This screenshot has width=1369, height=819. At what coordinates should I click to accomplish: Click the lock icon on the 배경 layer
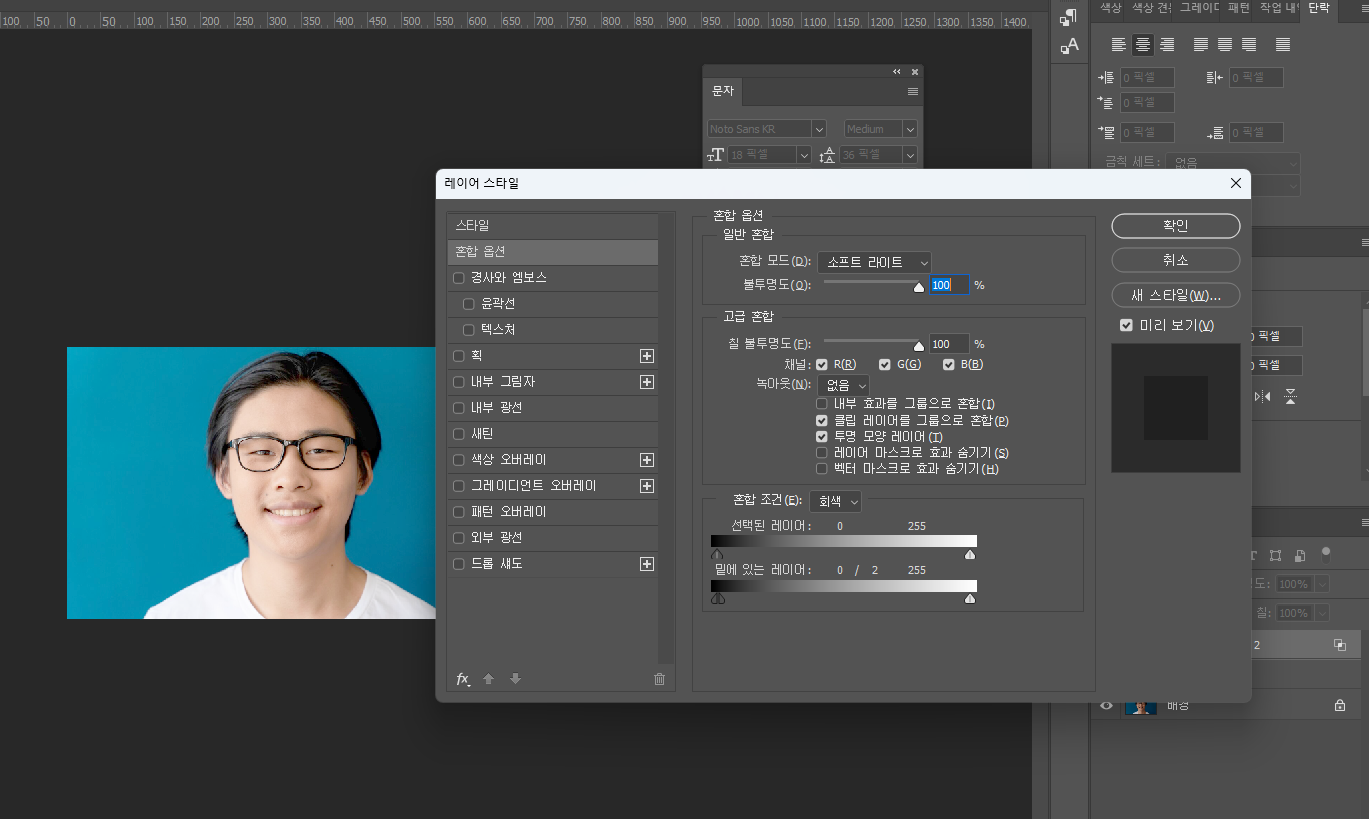1339,704
